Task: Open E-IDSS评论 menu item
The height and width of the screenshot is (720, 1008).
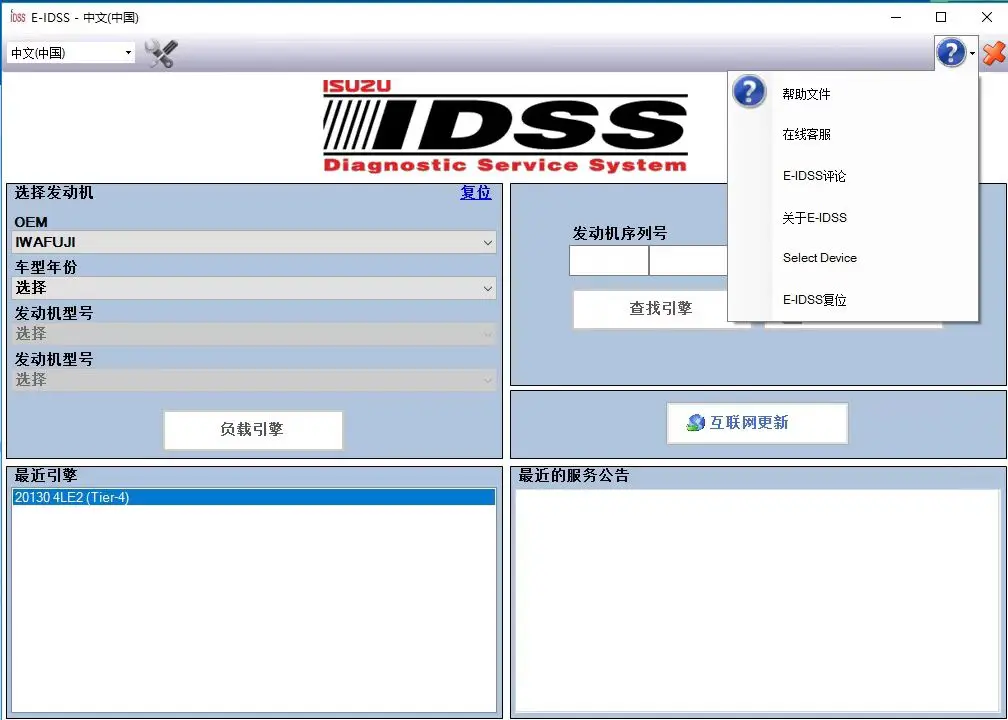Action: [814, 176]
